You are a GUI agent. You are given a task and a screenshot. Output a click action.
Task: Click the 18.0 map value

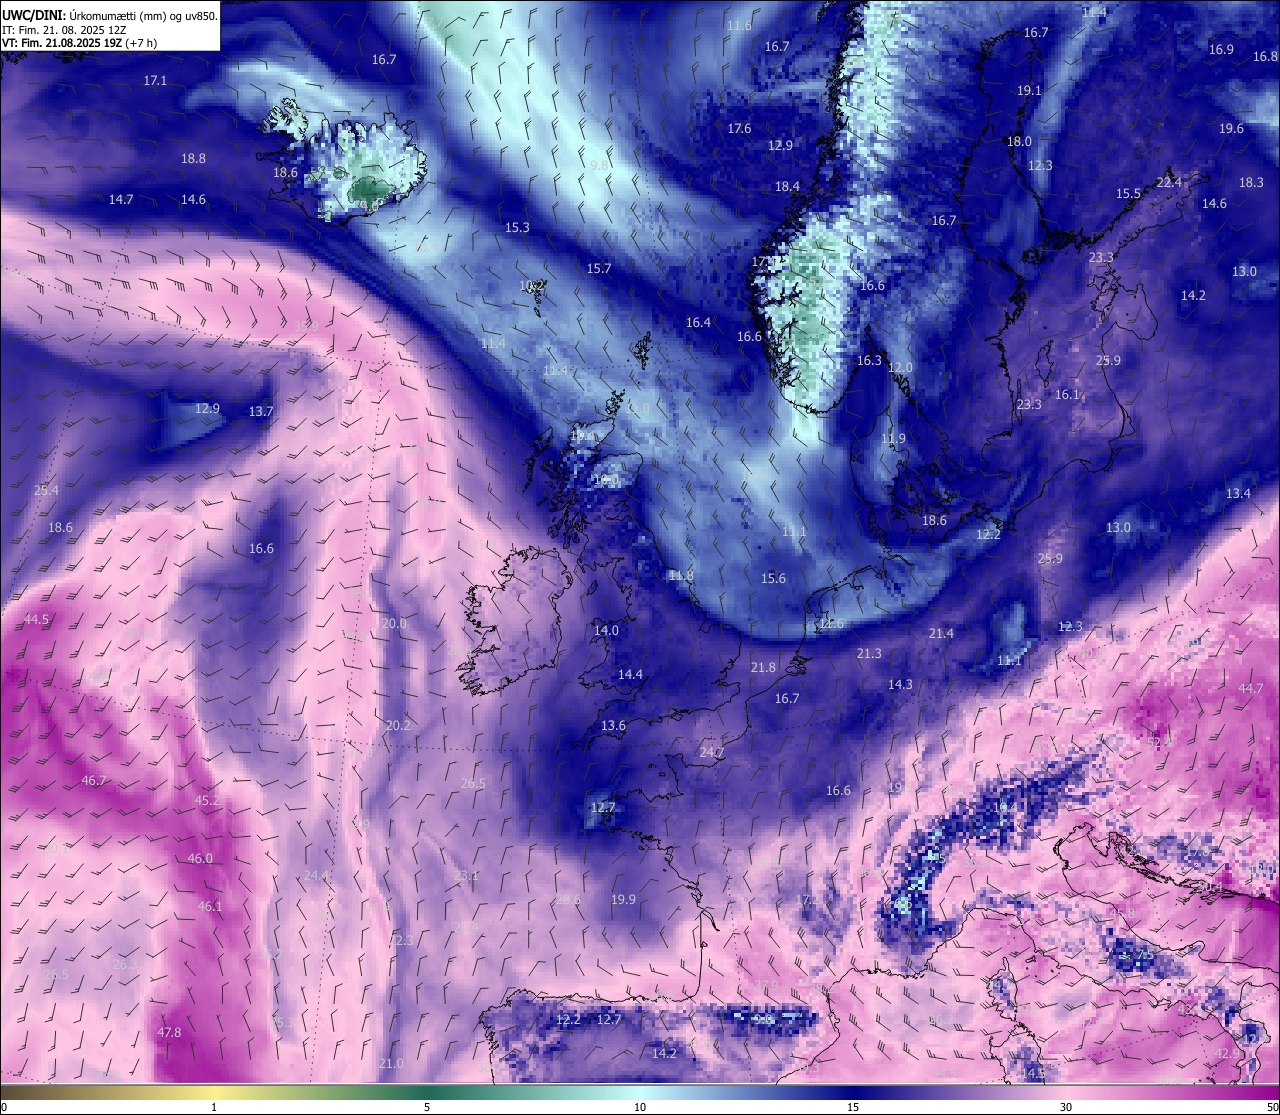(1019, 141)
